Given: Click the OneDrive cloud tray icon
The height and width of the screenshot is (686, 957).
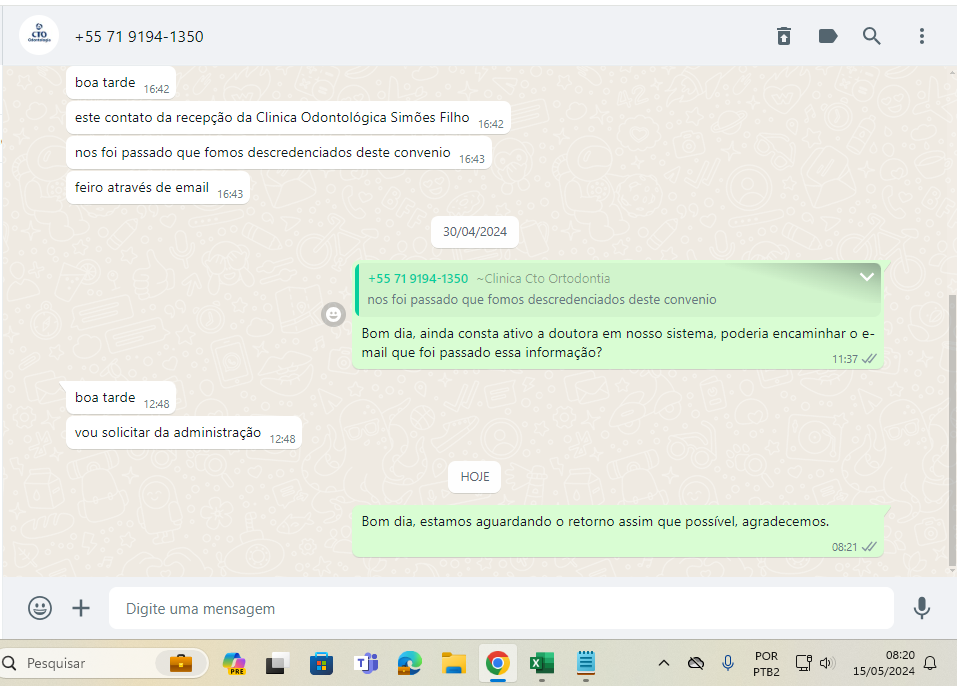Looking at the screenshot, I should point(696,663).
